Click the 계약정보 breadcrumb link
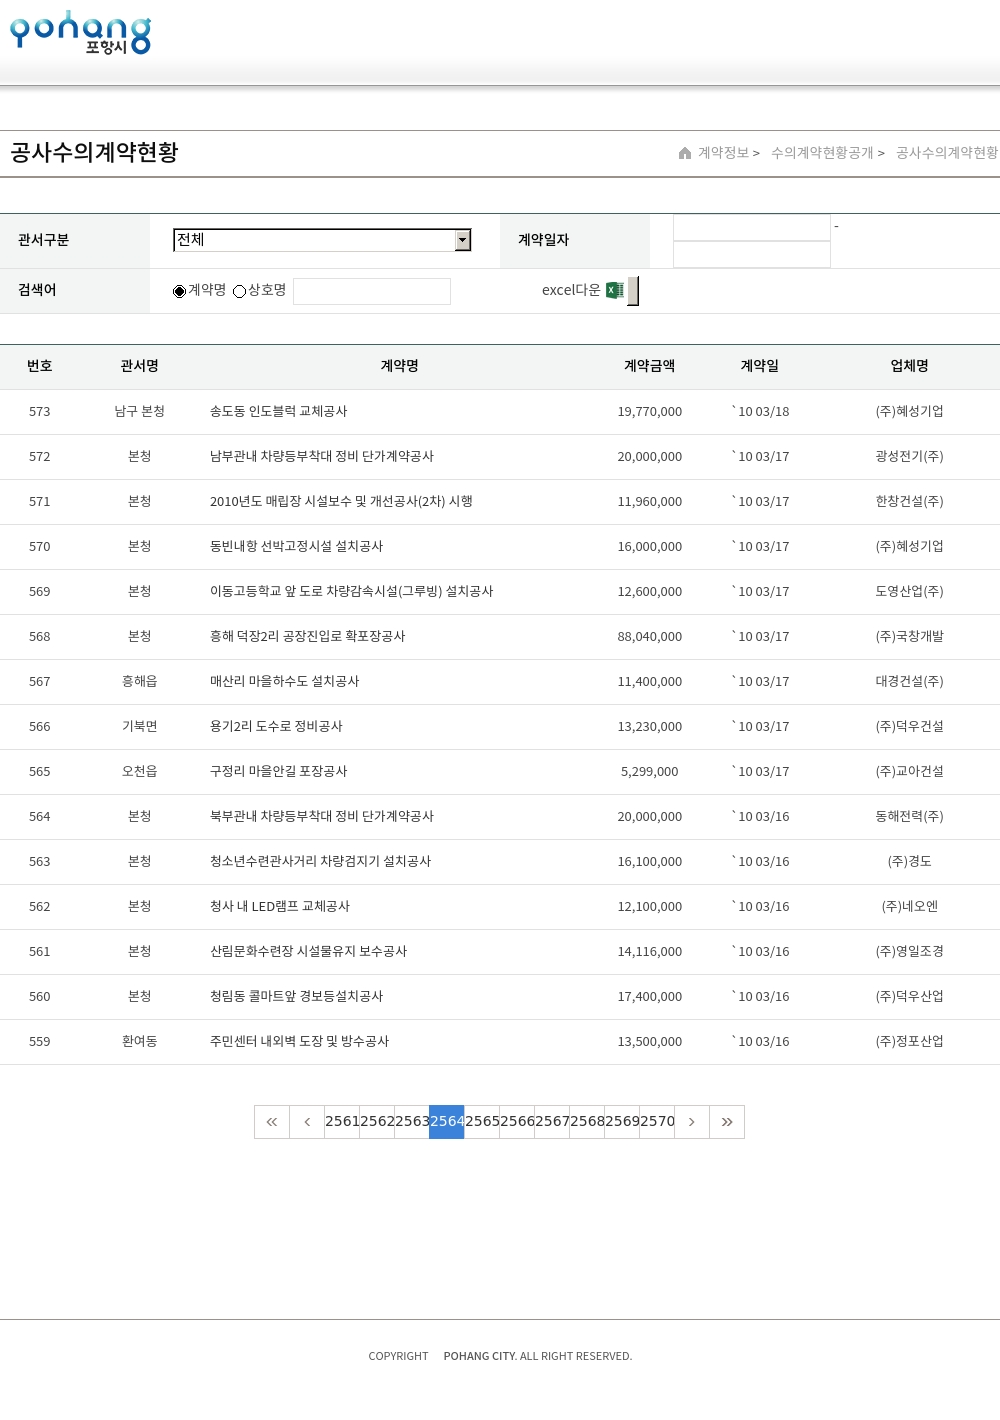1000x1420 pixels. [x=723, y=153]
